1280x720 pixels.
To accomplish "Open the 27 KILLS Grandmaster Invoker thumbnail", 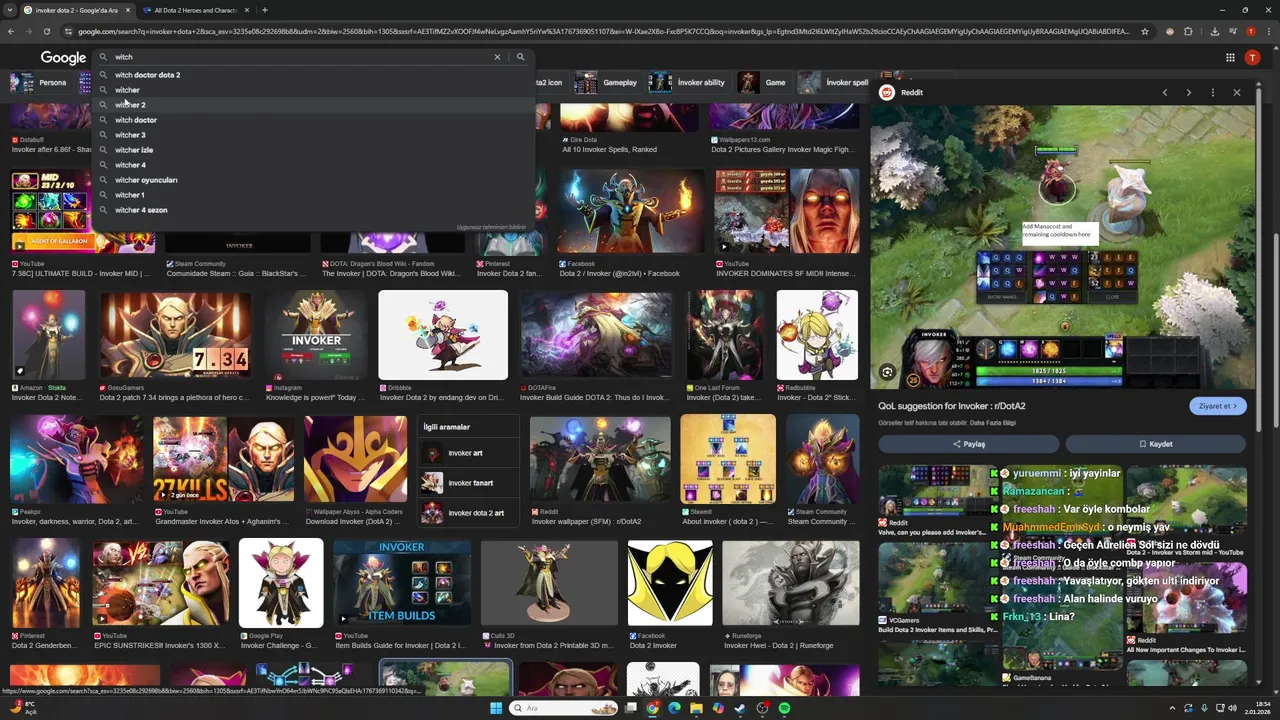I will 223,459.
